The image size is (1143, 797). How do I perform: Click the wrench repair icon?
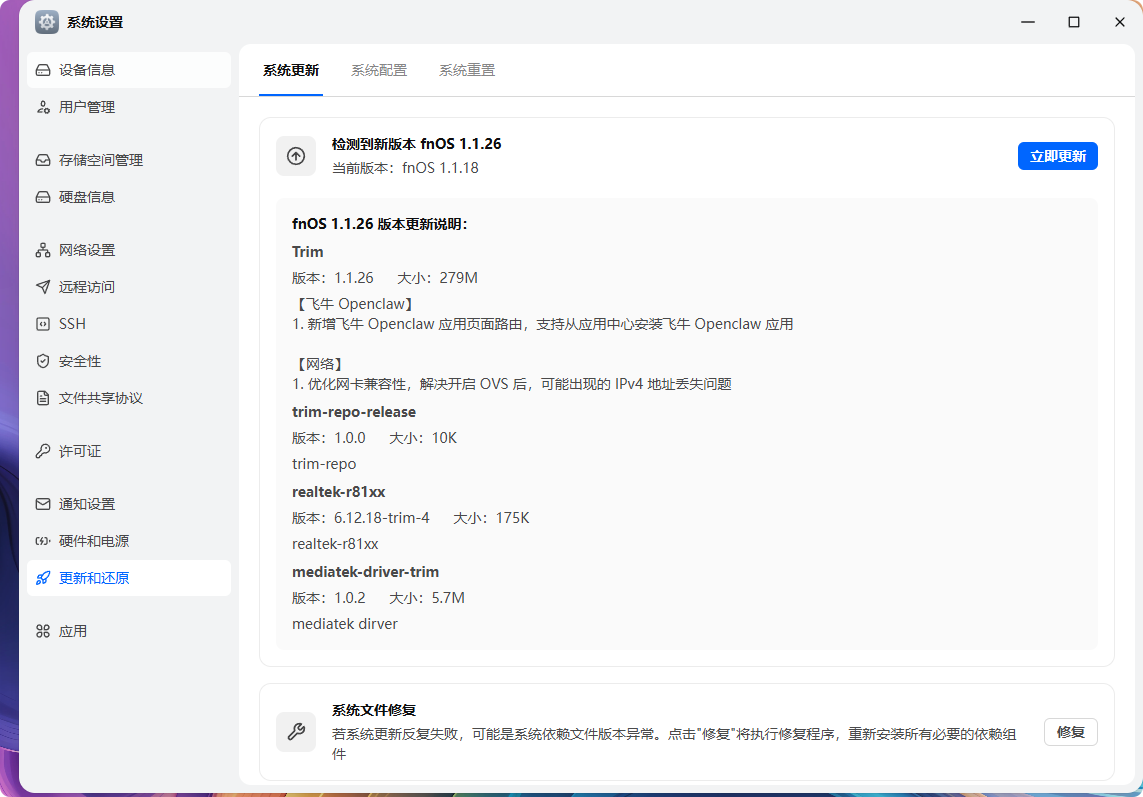coord(296,732)
